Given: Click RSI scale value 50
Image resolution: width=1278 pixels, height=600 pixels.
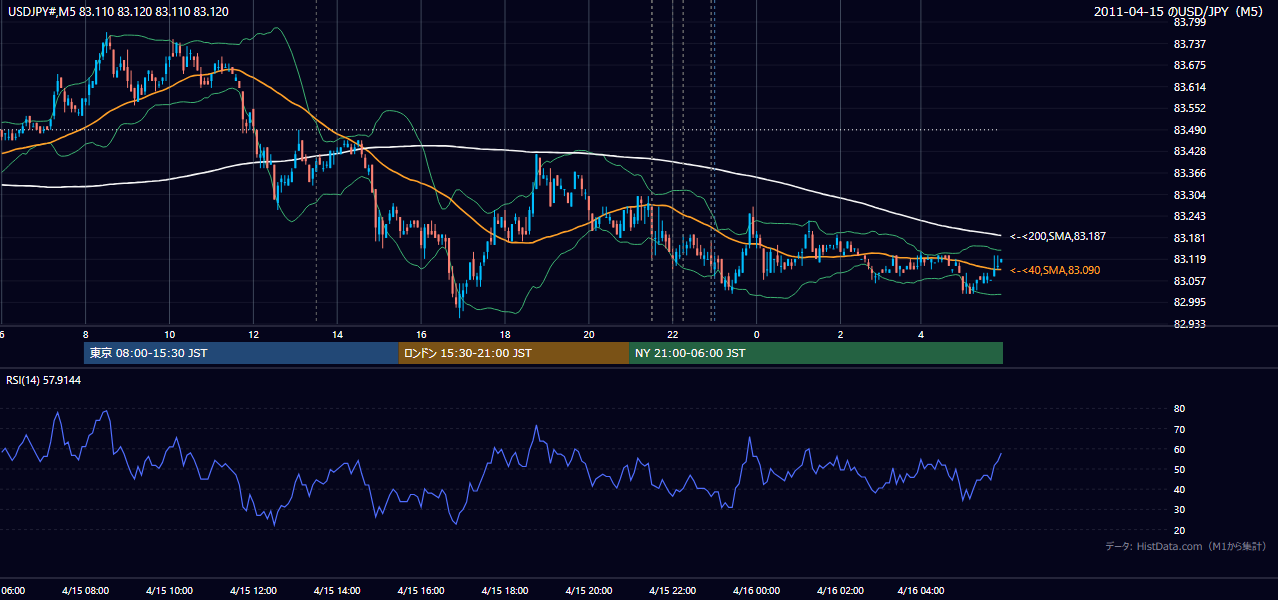Looking at the screenshot, I should point(1179,469).
